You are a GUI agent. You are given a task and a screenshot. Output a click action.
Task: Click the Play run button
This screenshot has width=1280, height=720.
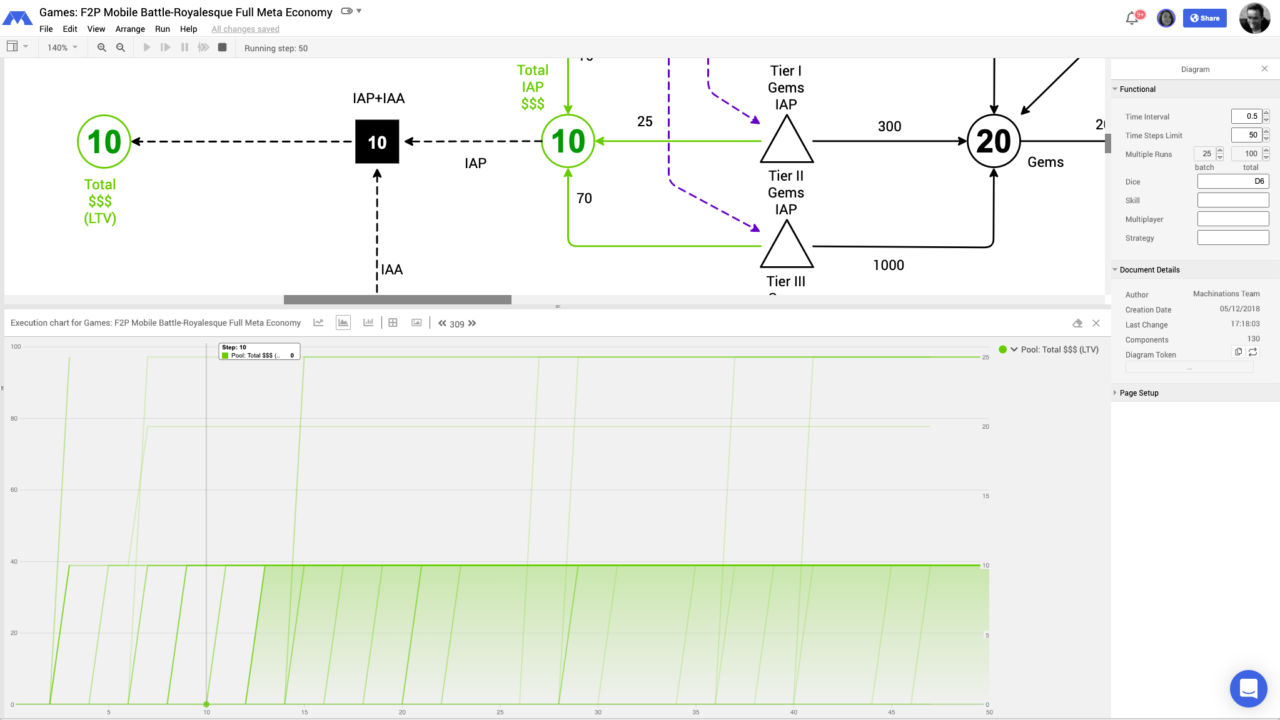147,47
